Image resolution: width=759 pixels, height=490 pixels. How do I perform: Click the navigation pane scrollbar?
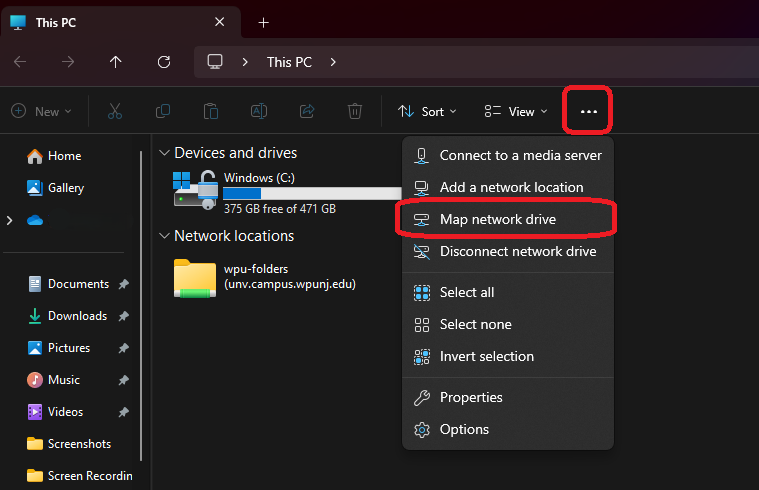141,306
